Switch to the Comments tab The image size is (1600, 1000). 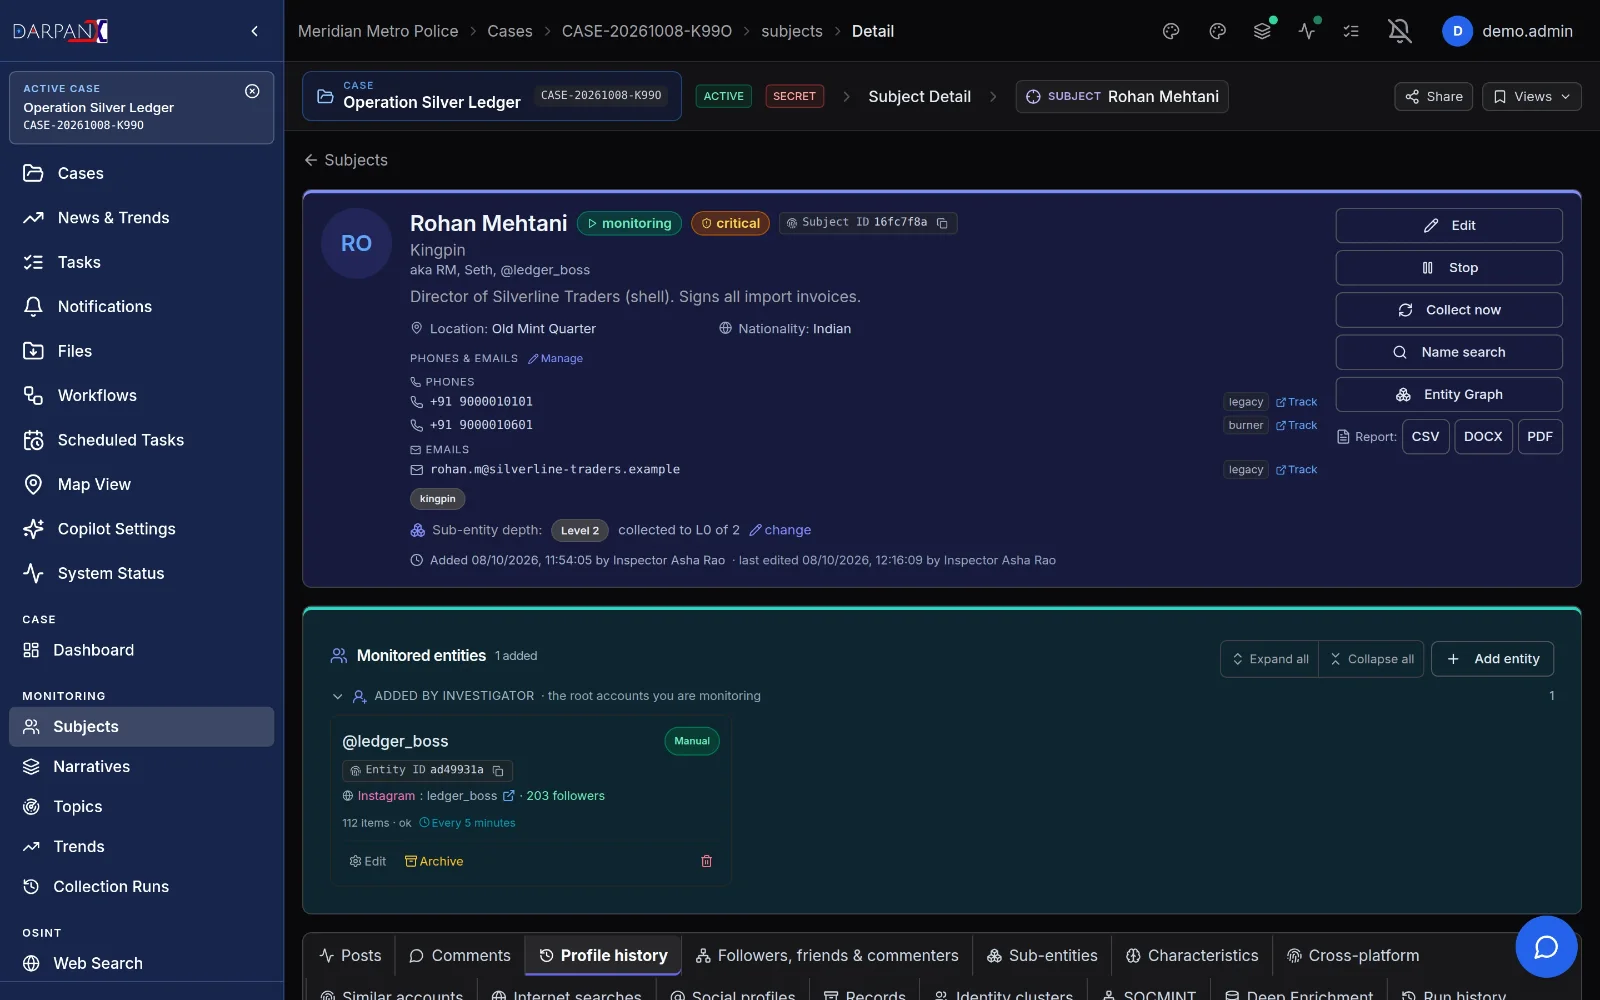[460, 956]
